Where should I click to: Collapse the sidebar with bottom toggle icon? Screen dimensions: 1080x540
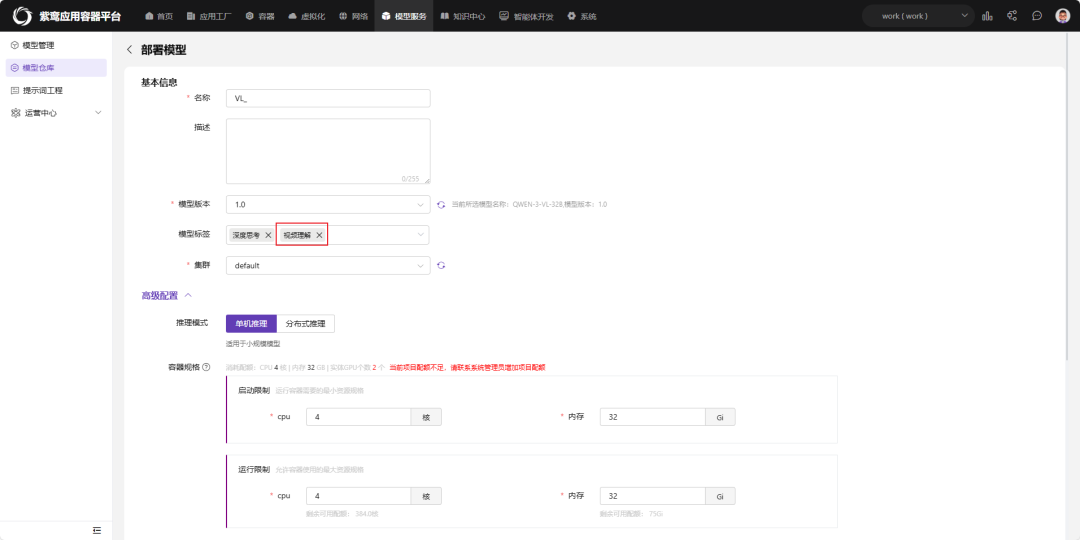pyautogui.click(x=97, y=530)
